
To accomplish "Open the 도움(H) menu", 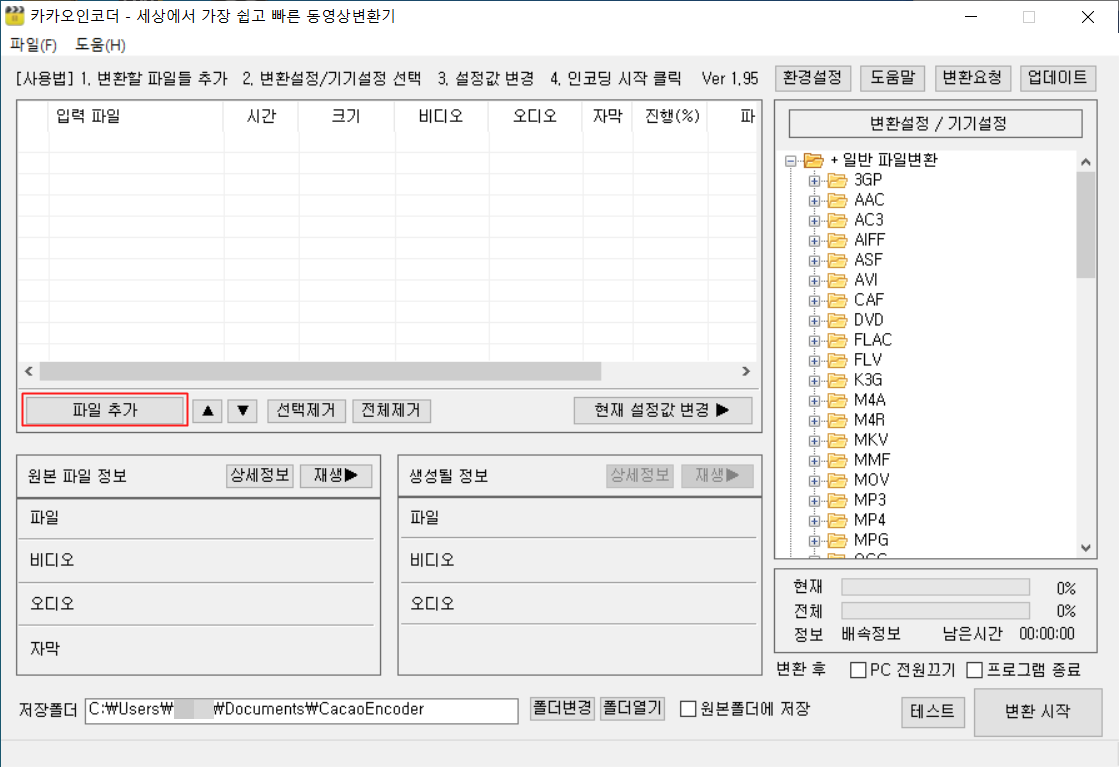I will 100,45.
